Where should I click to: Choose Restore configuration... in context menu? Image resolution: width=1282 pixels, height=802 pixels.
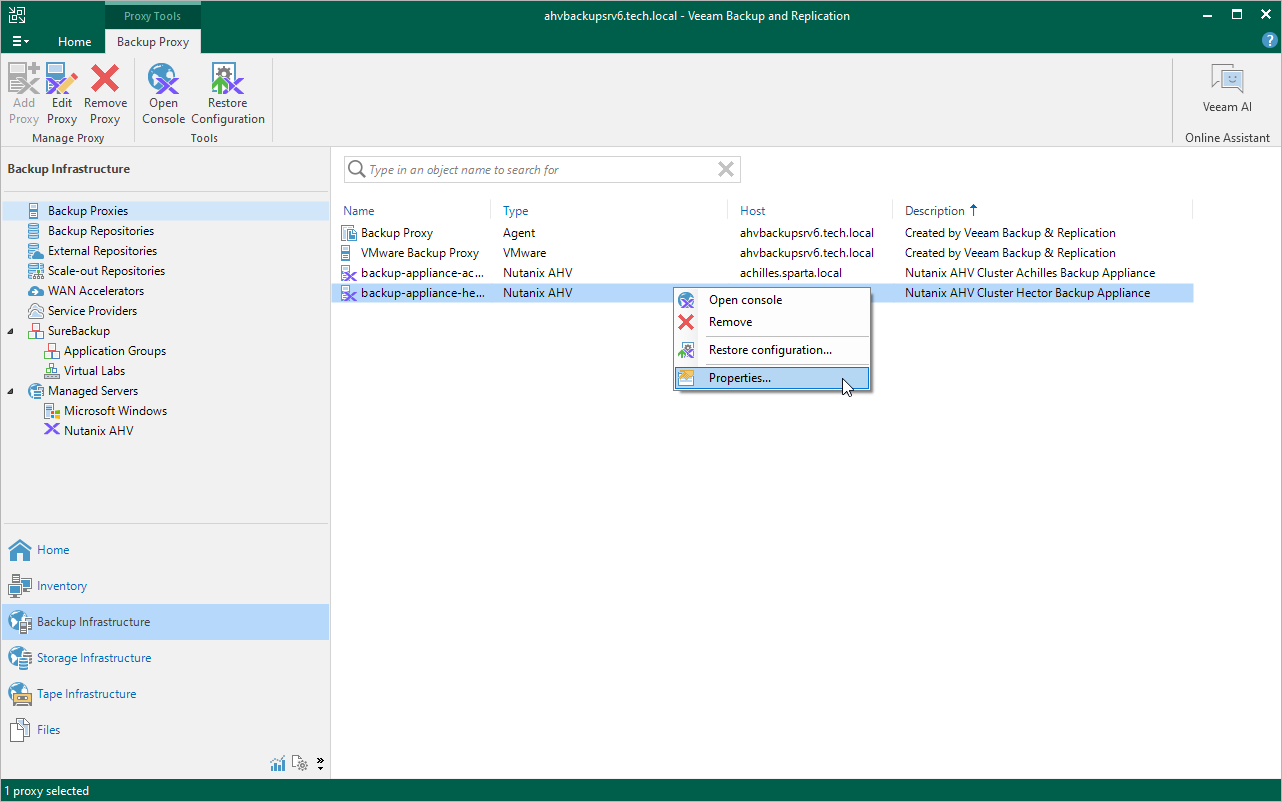click(772, 350)
